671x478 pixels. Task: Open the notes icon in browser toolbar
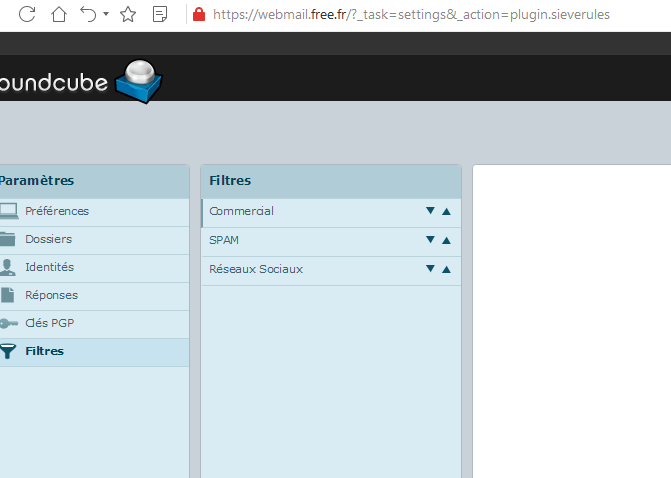tap(160, 14)
